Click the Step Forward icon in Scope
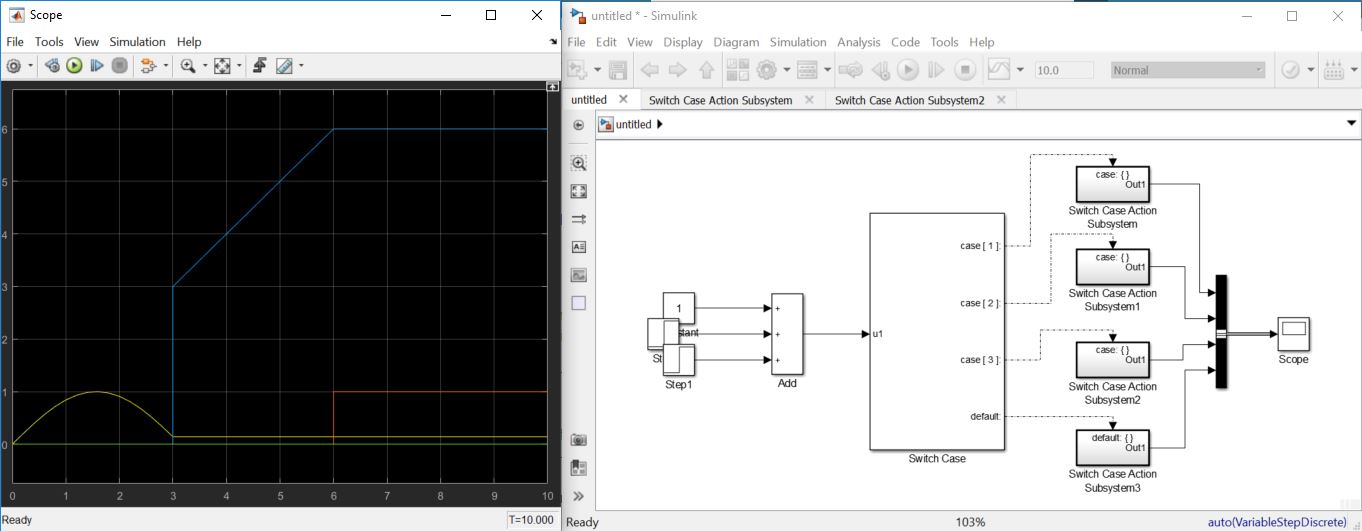 click(97, 66)
